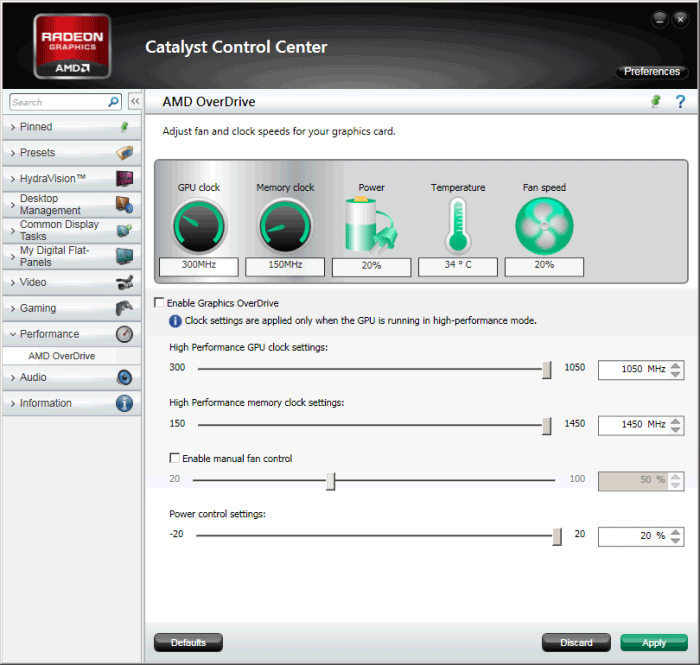Screen dimensions: 700x665
Task: Click the Common Display Tasks icon
Action: tap(125, 230)
